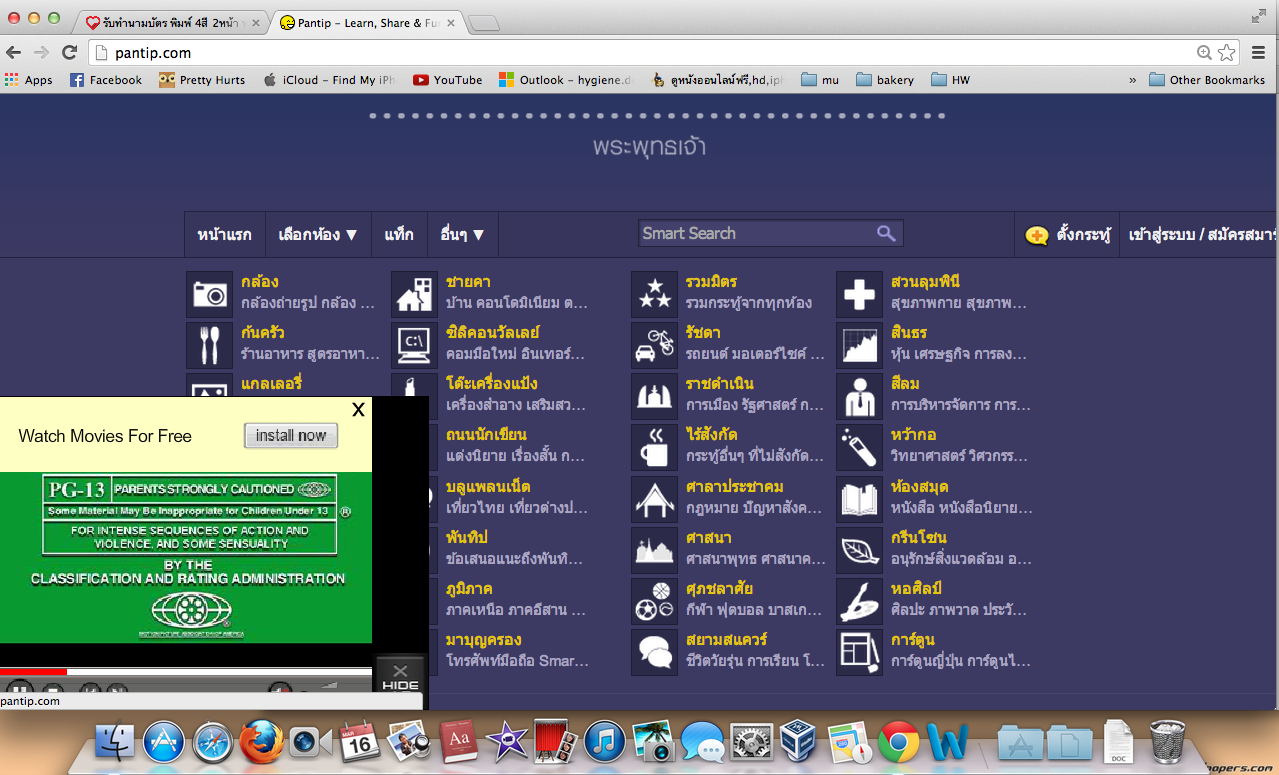Click the zoom magnifier in the address bar
The width and height of the screenshot is (1279, 775).
1204,53
